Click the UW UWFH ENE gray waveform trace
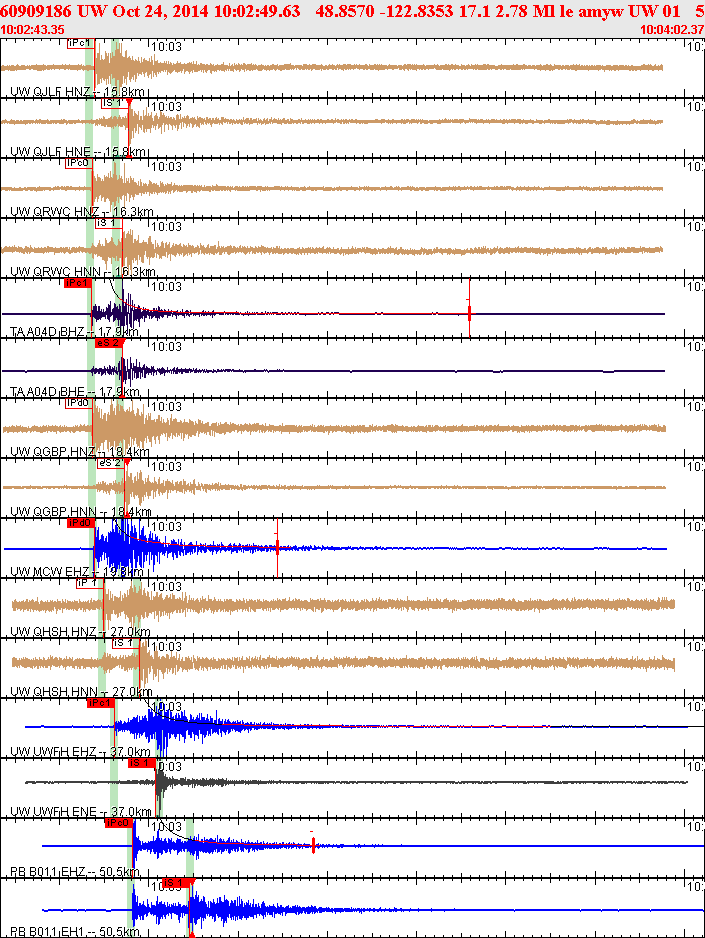The width and height of the screenshot is (705, 938). point(356,782)
